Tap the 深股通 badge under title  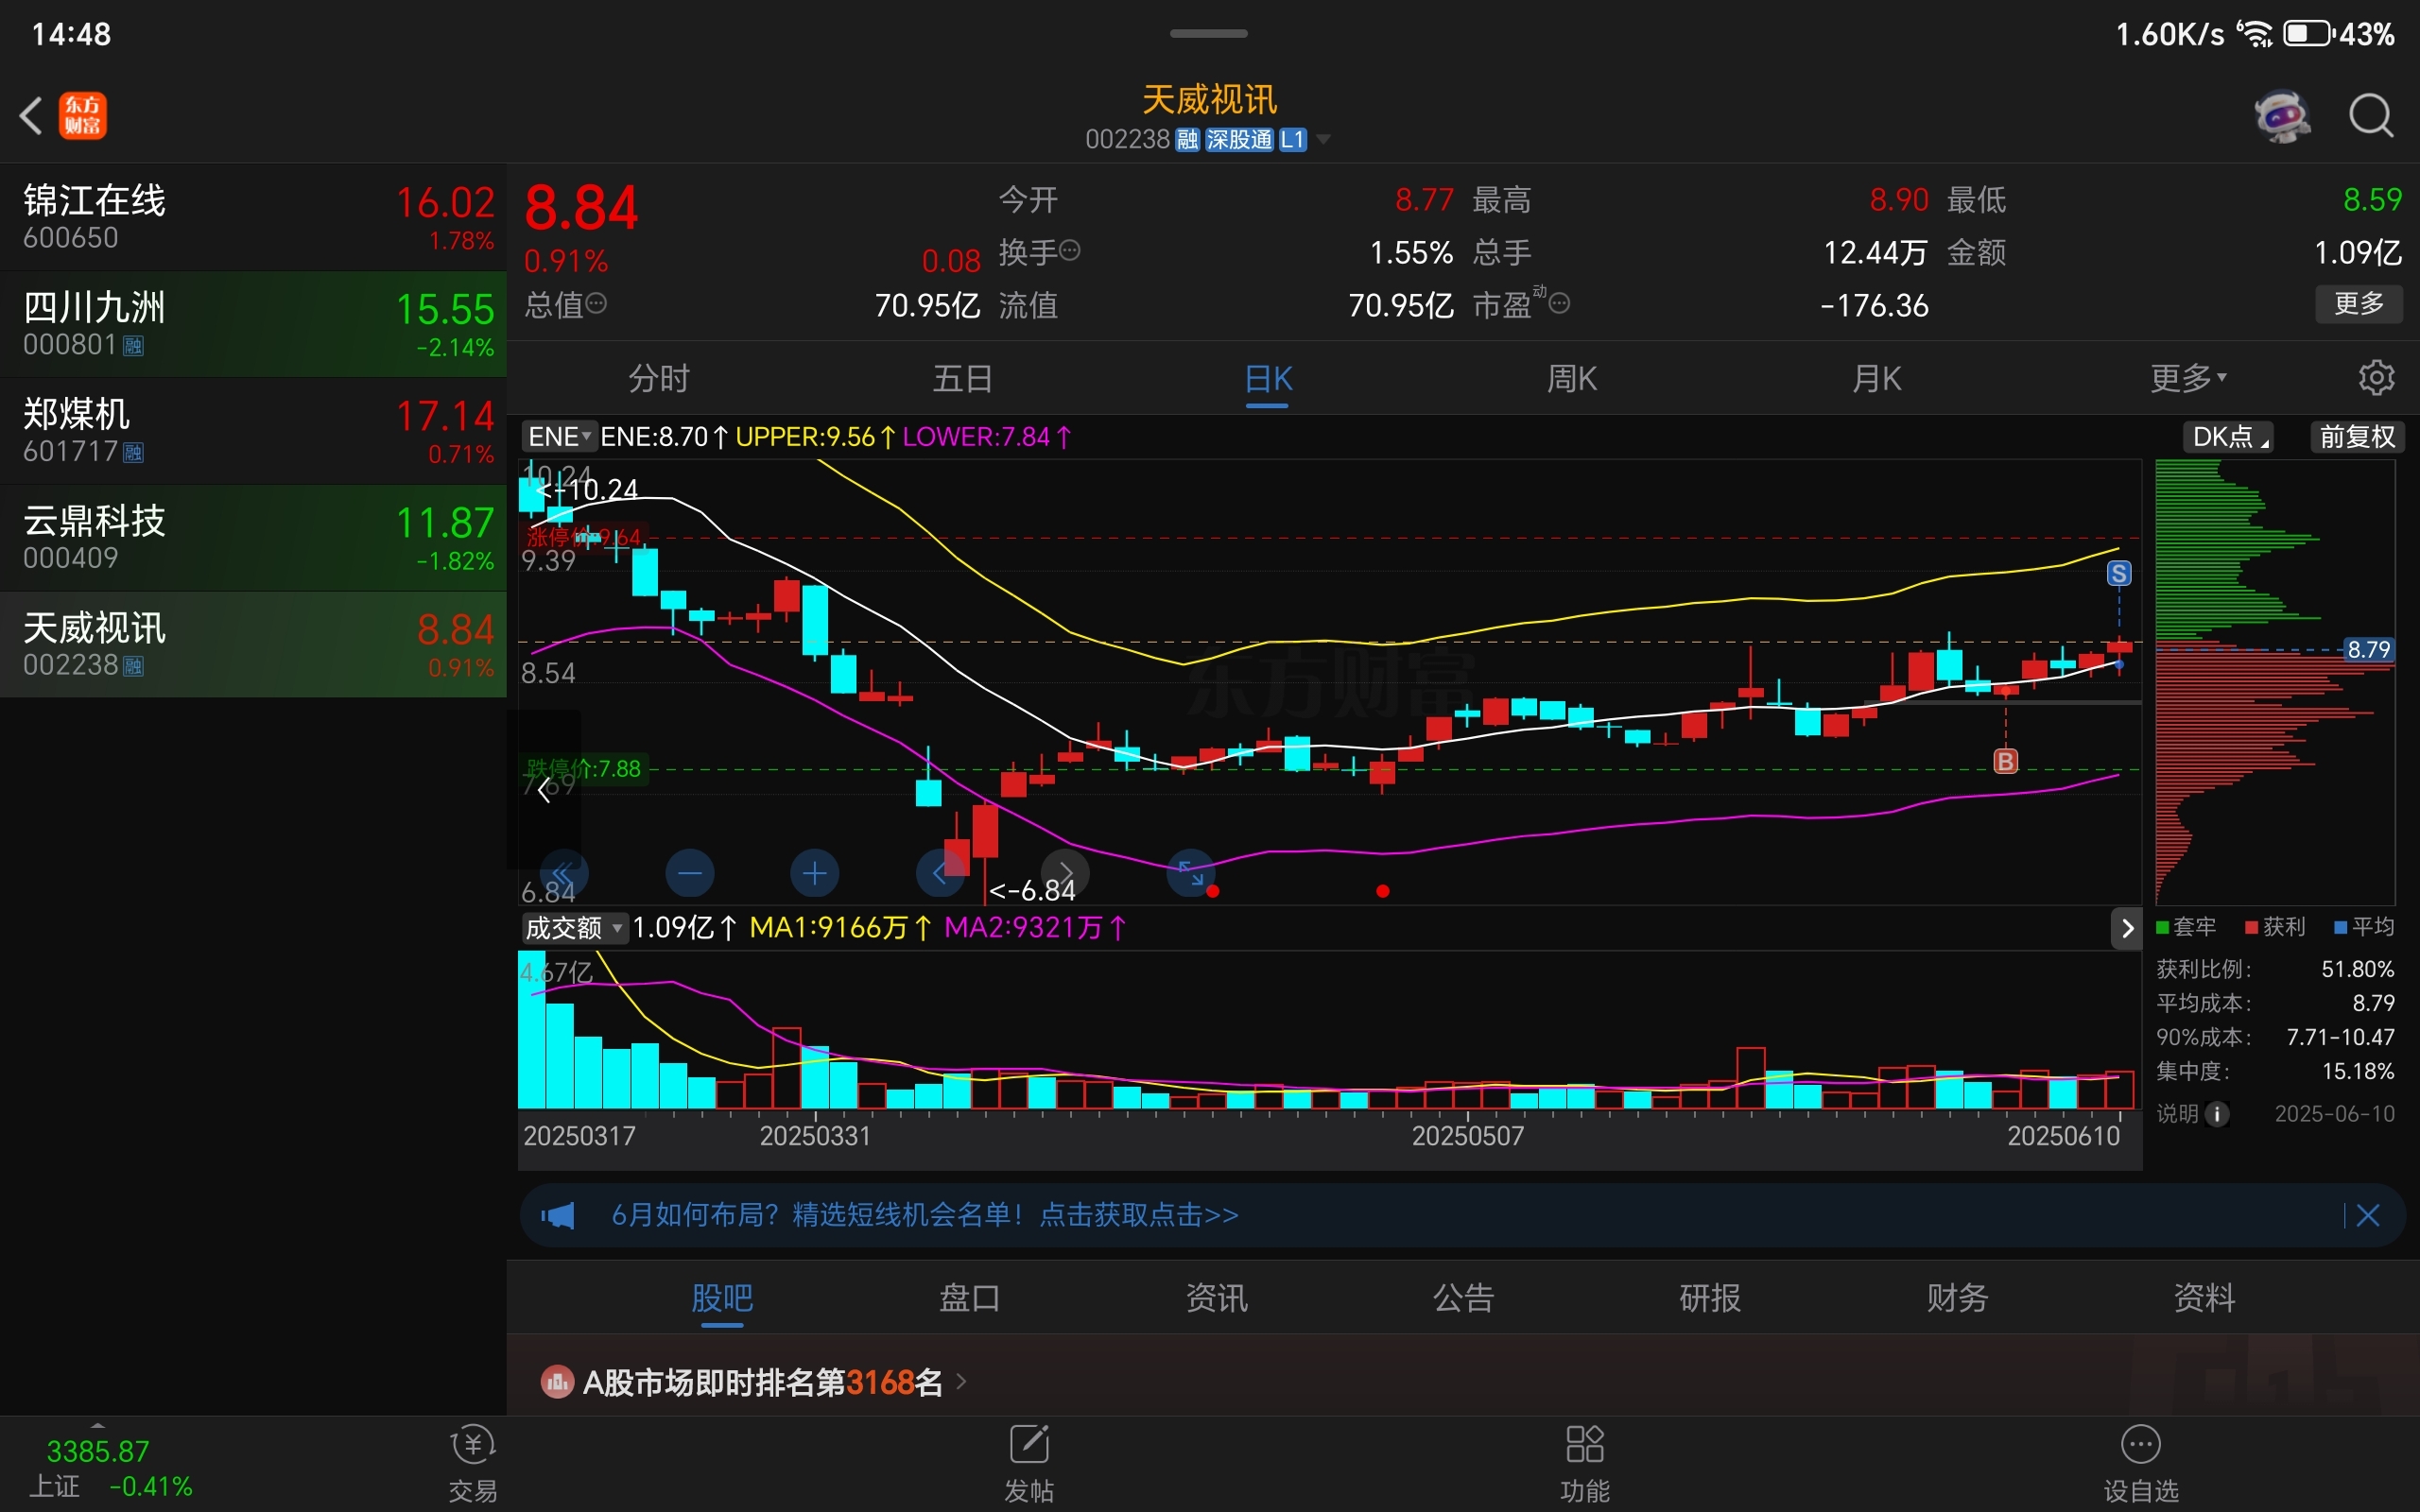(x=1239, y=139)
